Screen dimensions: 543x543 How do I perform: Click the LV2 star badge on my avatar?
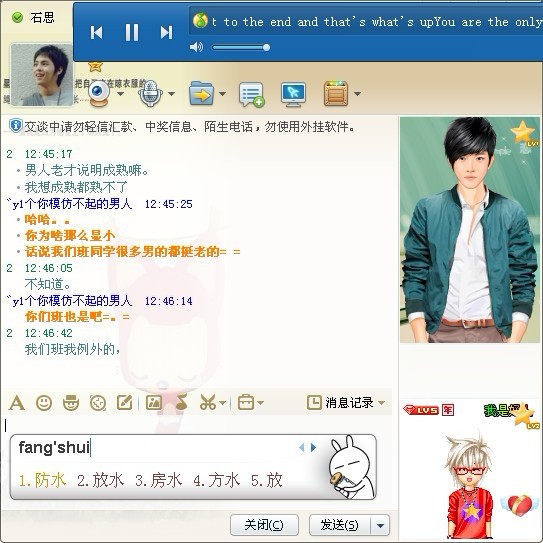(x=527, y=416)
